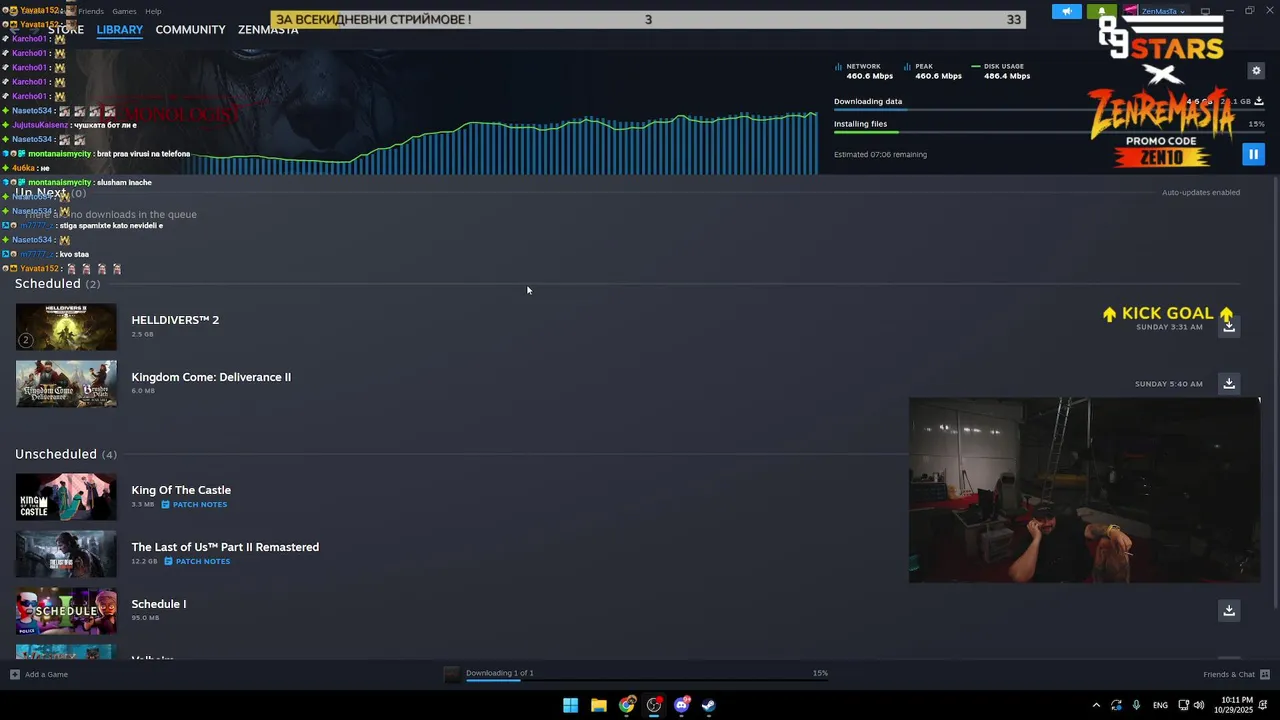Viewport: 1280px width, 720px height.
Task: Open Friends & Chat panel
Action: pos(1236,674)
